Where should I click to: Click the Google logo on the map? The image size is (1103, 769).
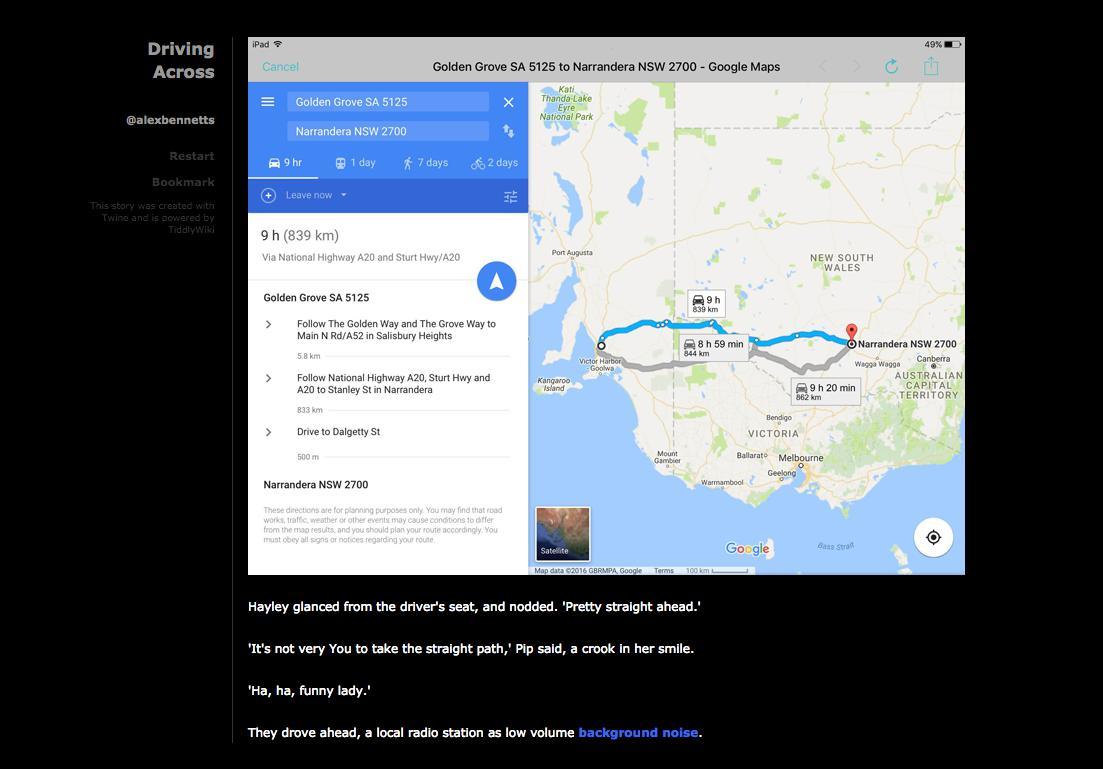click(747, 549)
